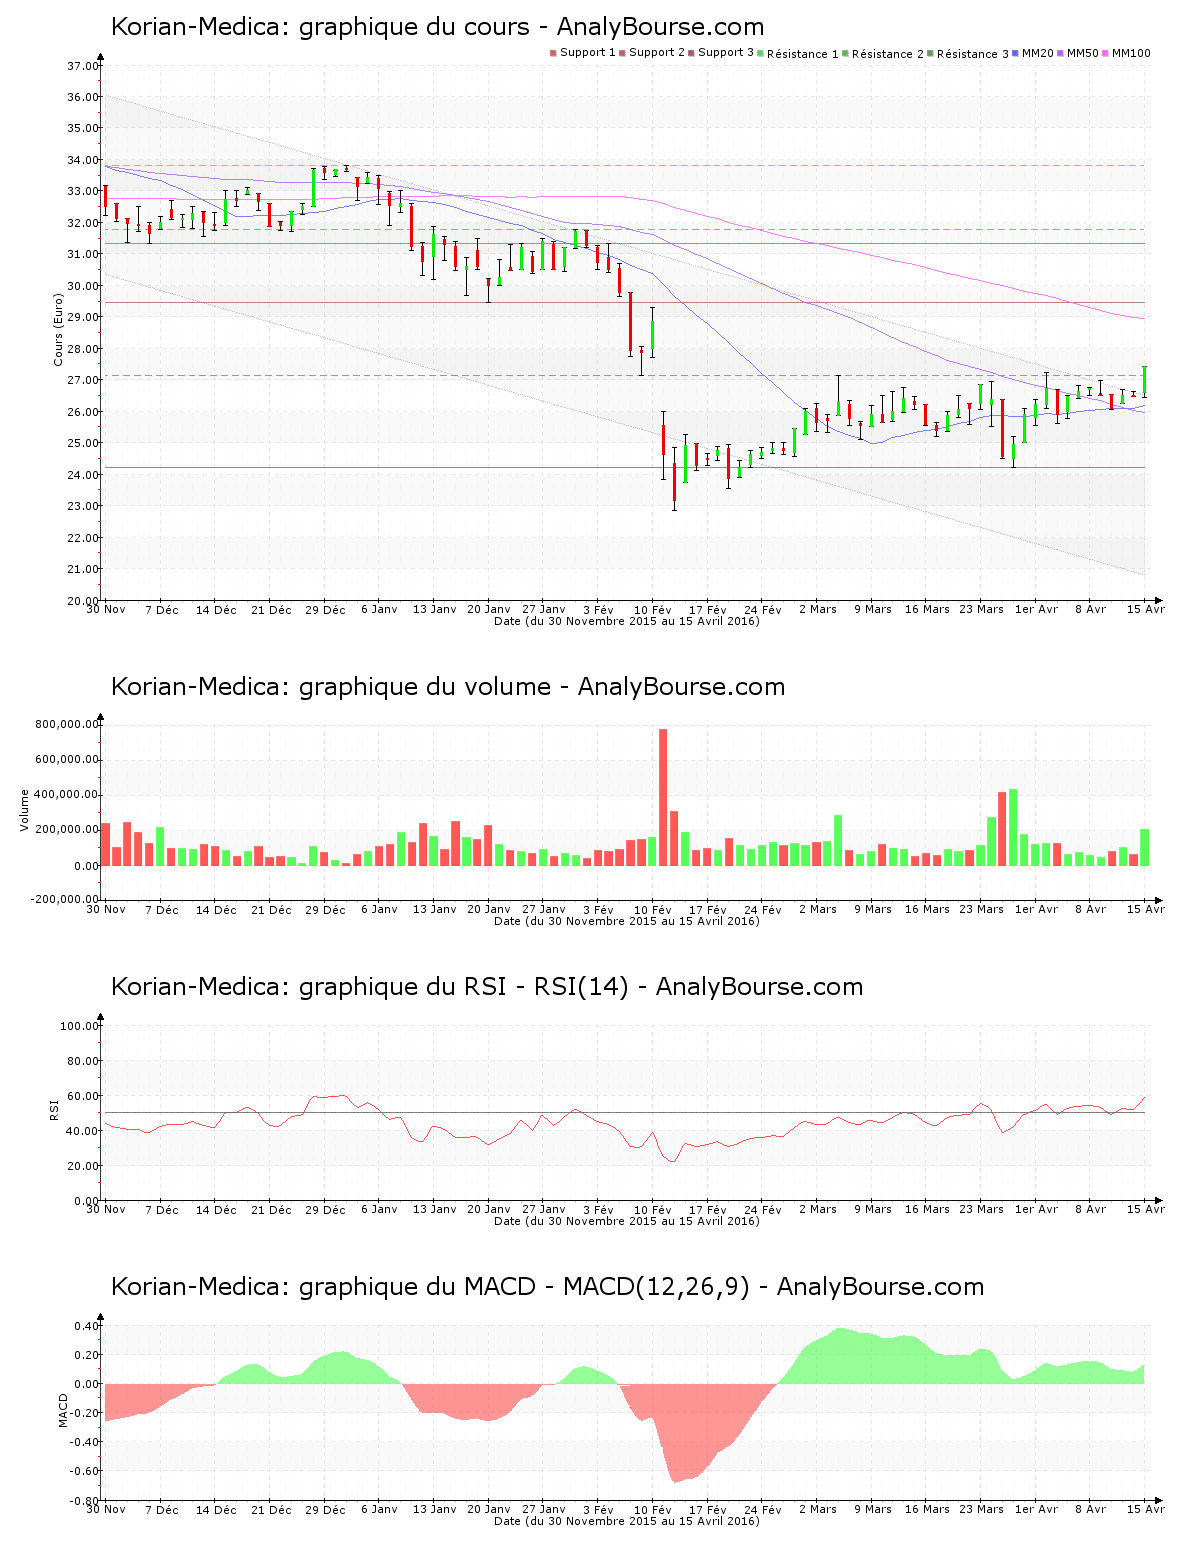
Task: Click the 'graphique du cours' chart title
Action: pyautogui.click(x=437, y=27)
